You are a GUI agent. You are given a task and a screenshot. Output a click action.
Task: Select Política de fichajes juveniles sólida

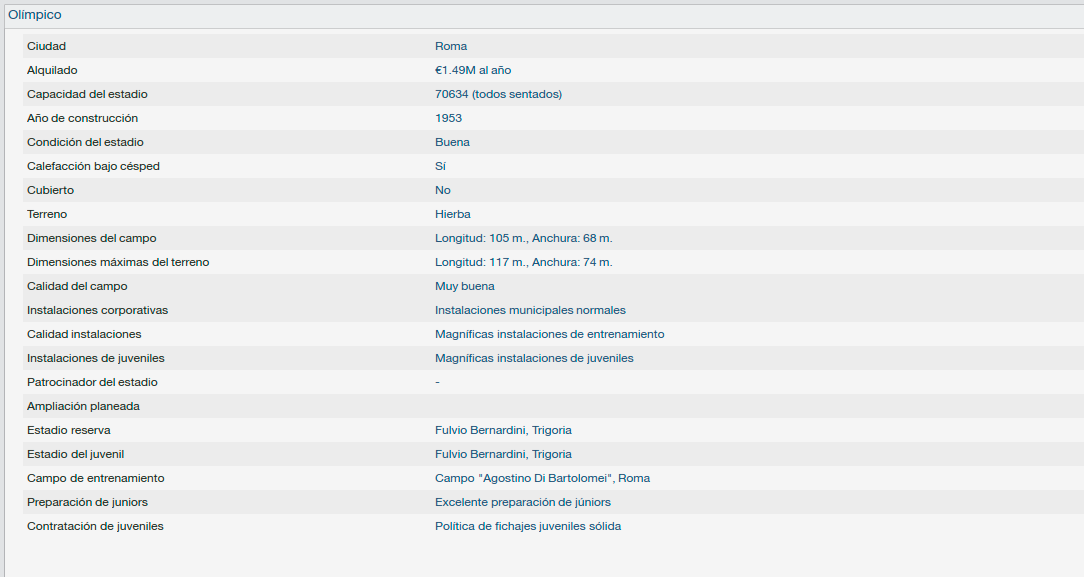(x=527, y=527)
